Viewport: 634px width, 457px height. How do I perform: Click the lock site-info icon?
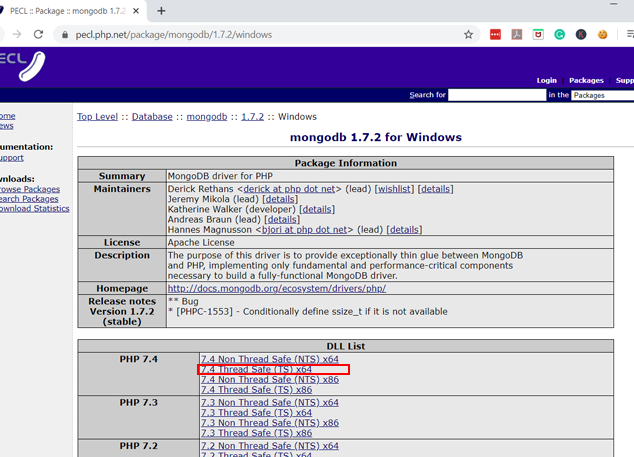click(65, 35)
